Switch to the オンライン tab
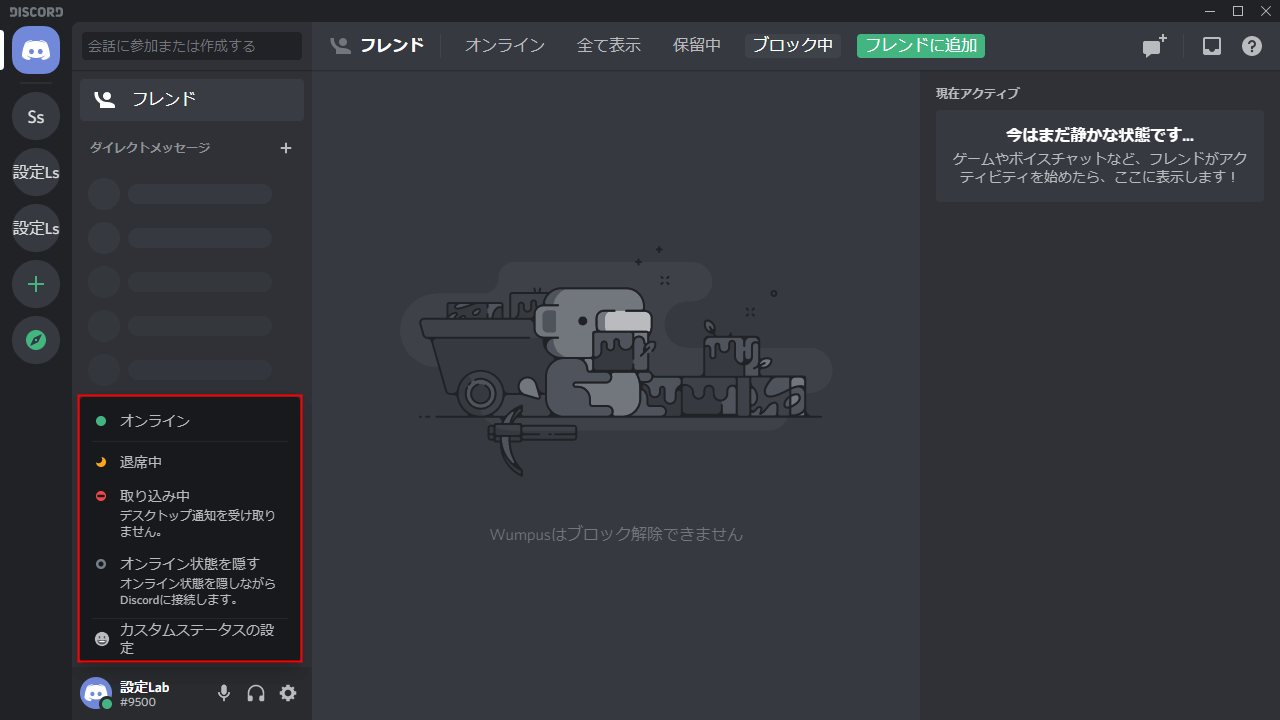The width and height of the screenshot is (1280, 720). tap(505, 46)
